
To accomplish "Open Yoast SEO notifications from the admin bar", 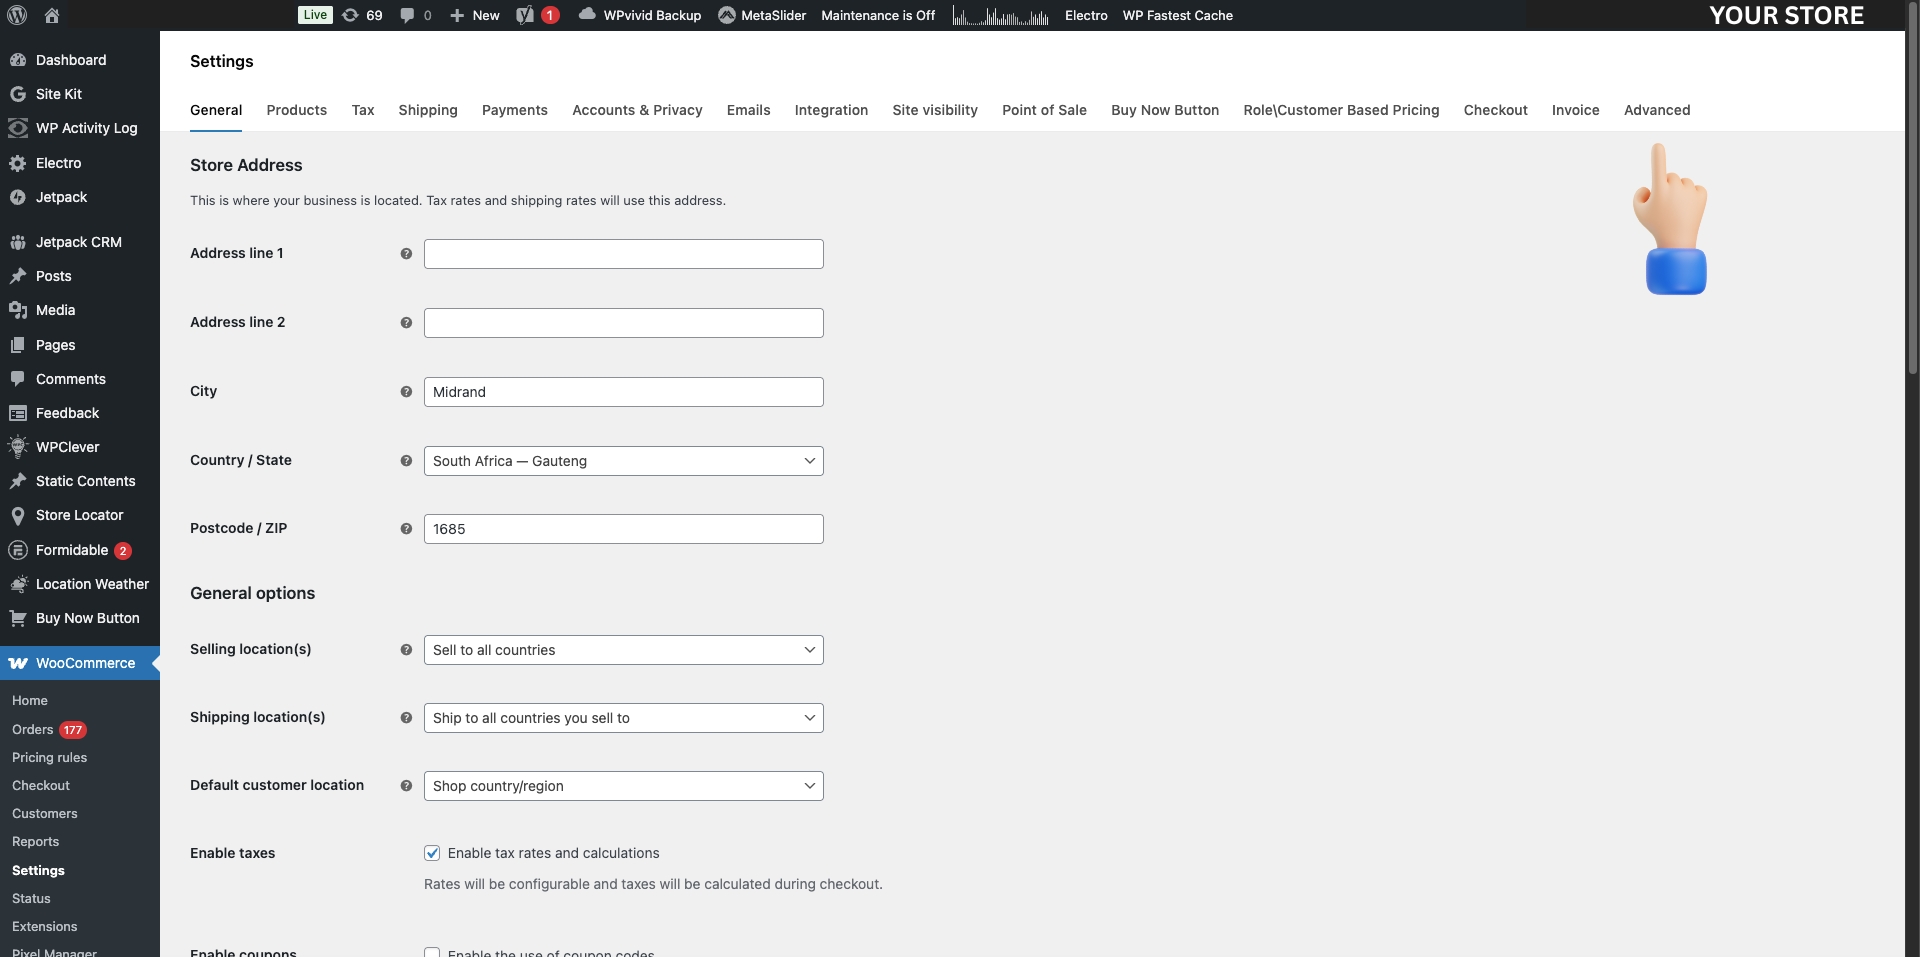I will 536,15.
